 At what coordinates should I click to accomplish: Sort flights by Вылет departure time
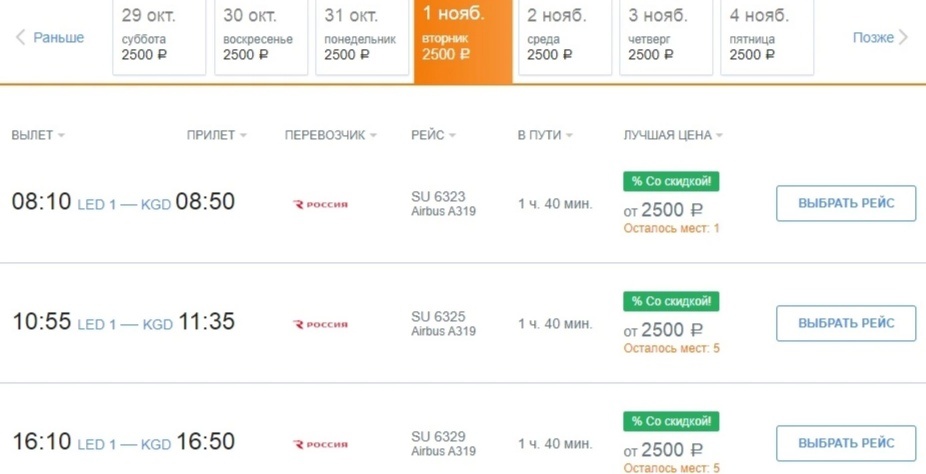click(x=38, y=135)
